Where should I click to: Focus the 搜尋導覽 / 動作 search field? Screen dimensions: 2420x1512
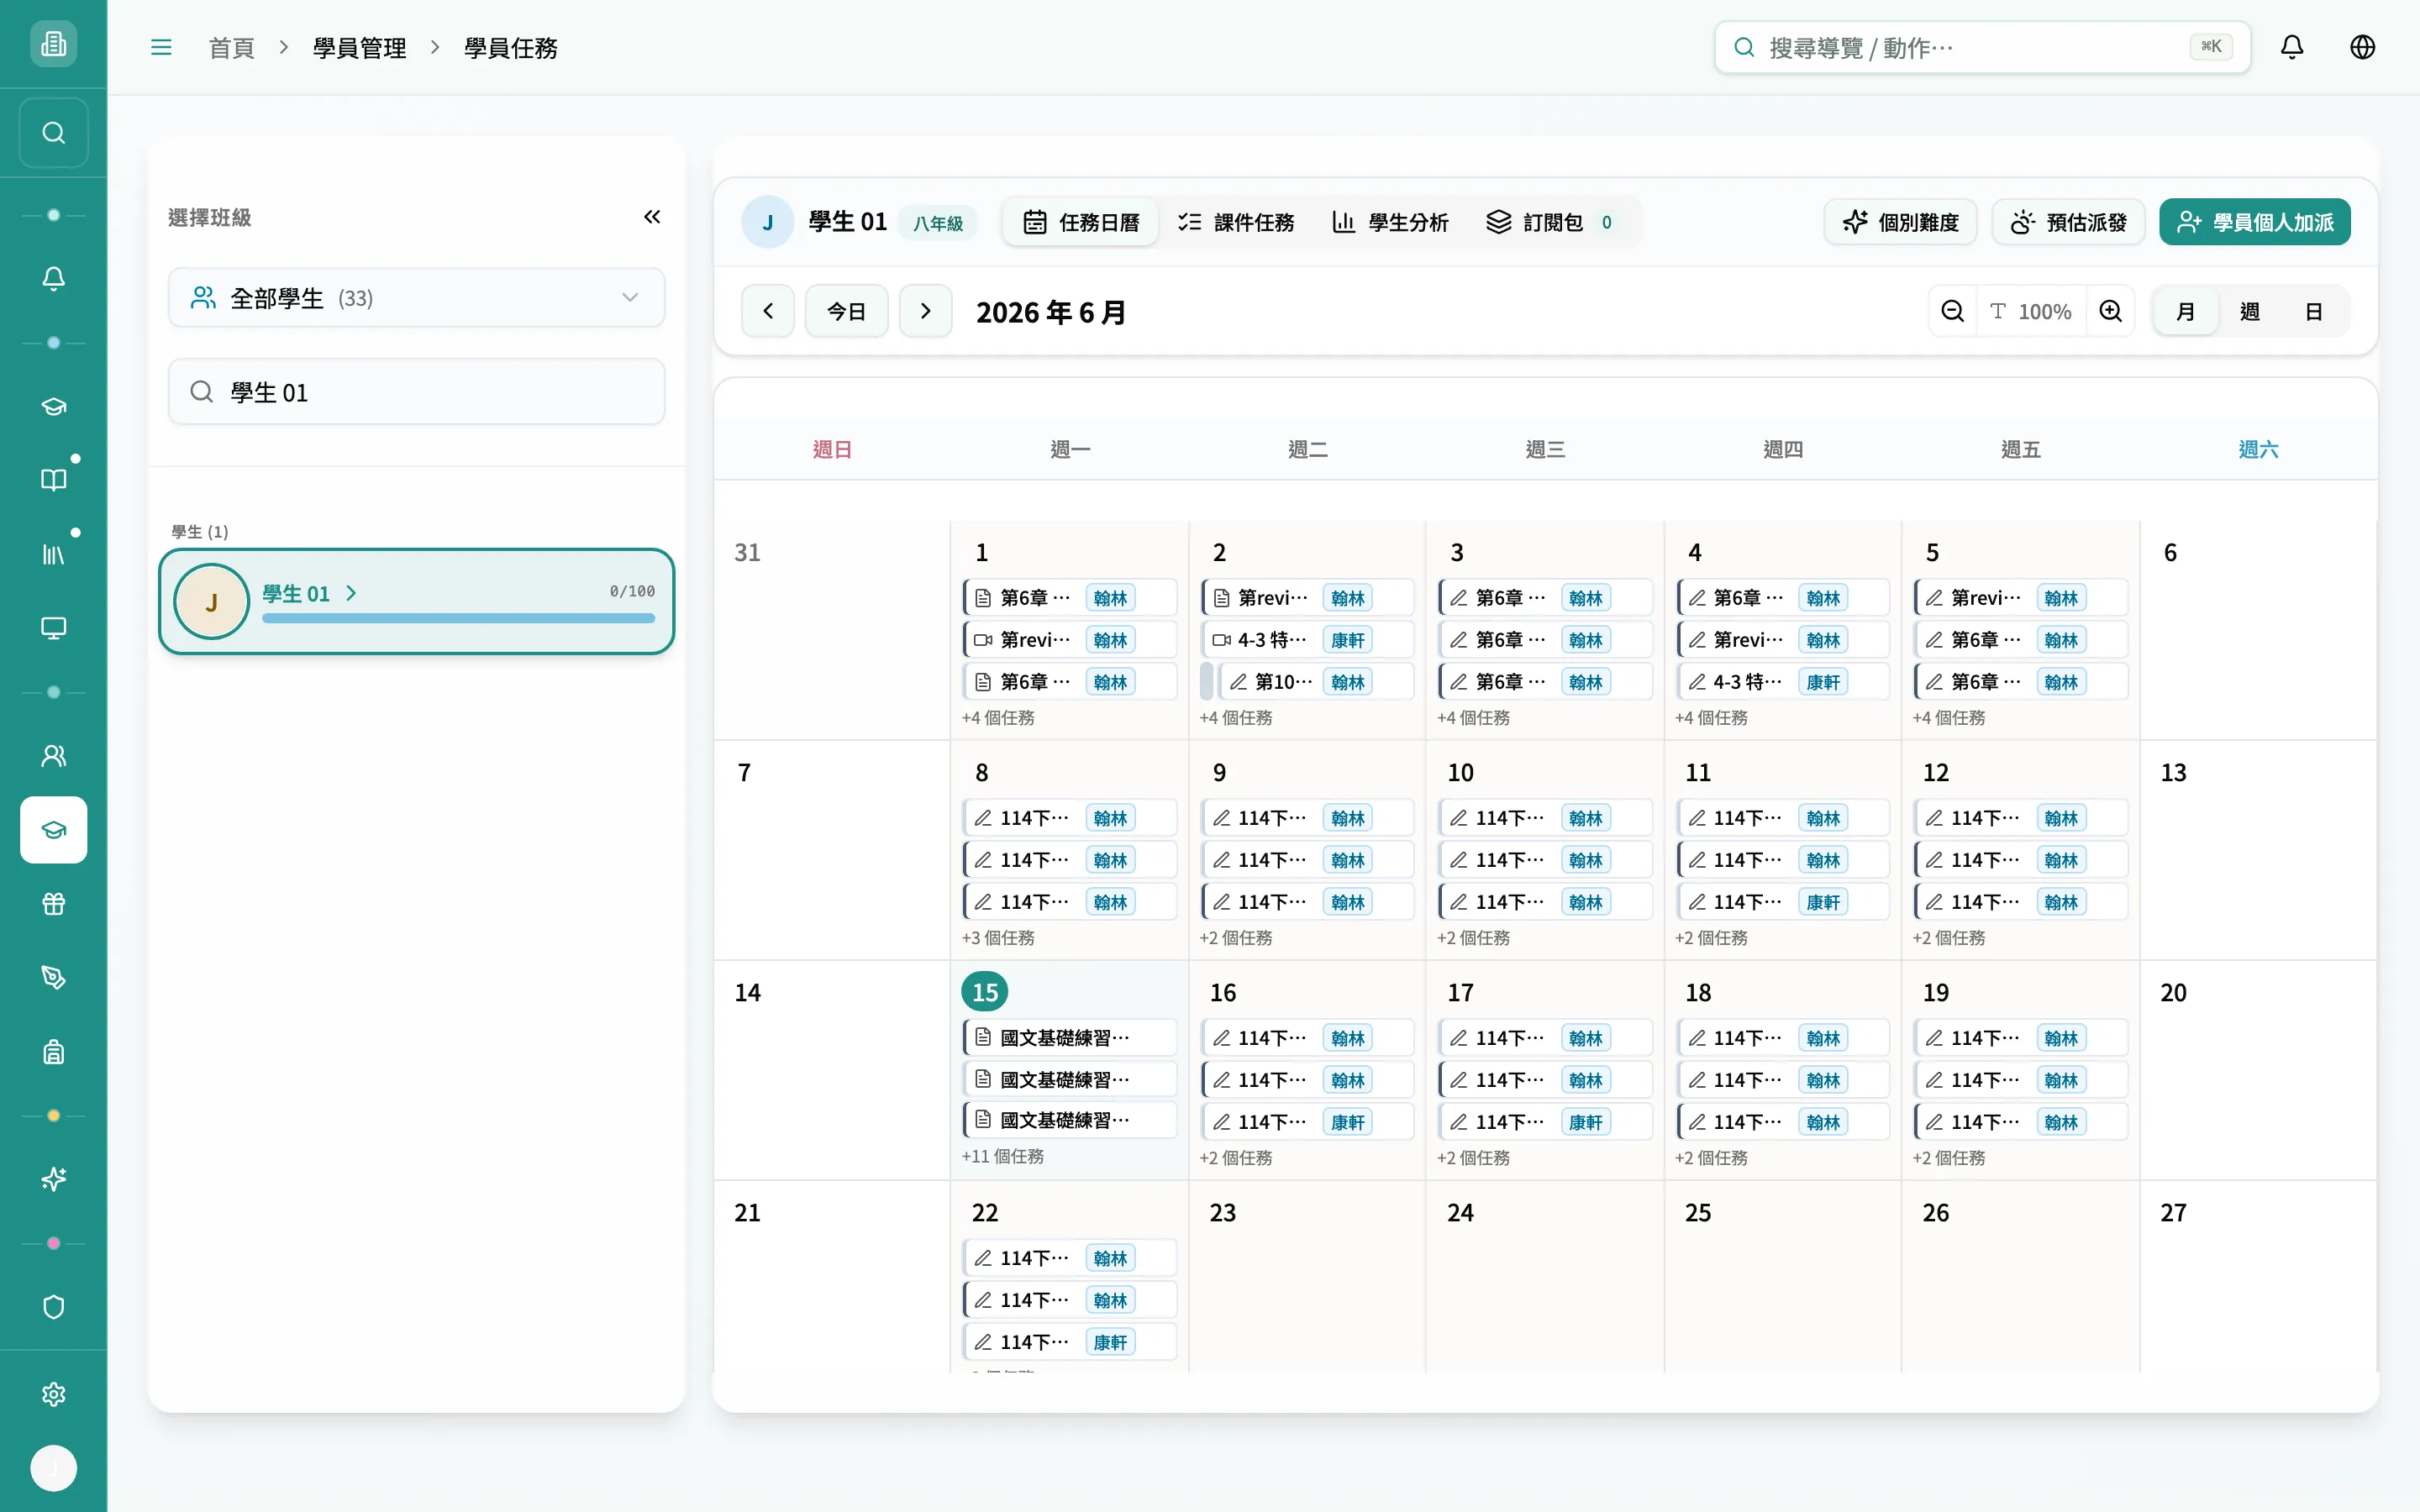1982,47
